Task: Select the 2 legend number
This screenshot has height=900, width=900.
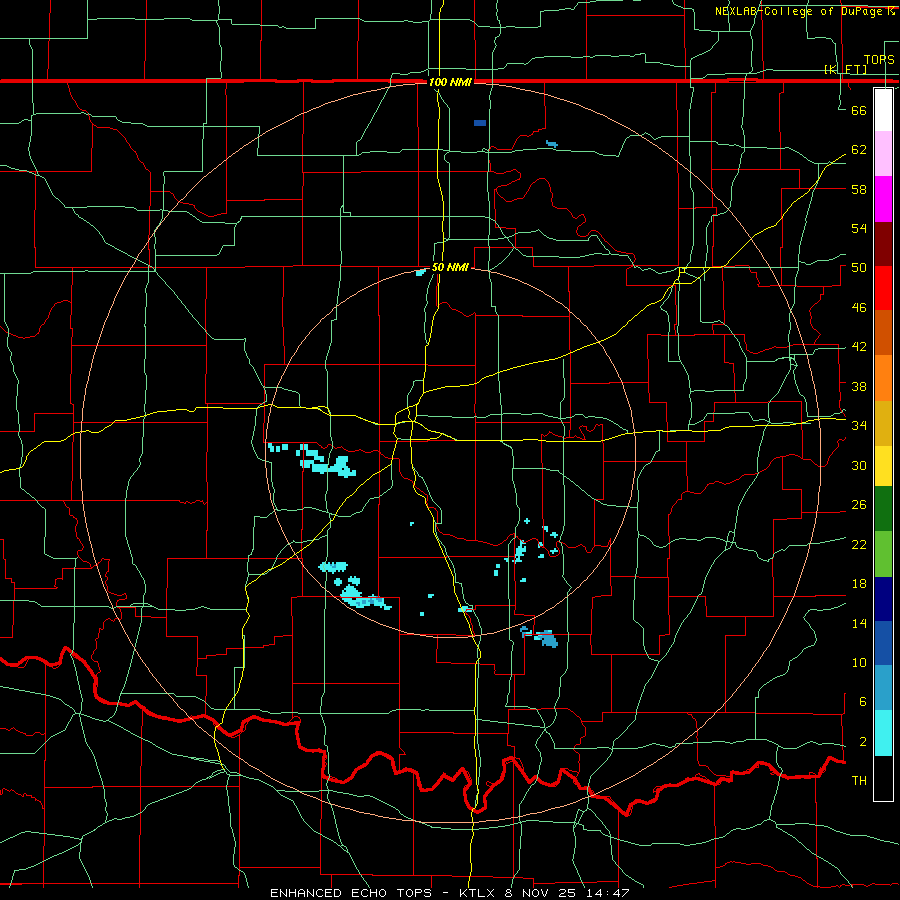Action: [x=862, y=742]
